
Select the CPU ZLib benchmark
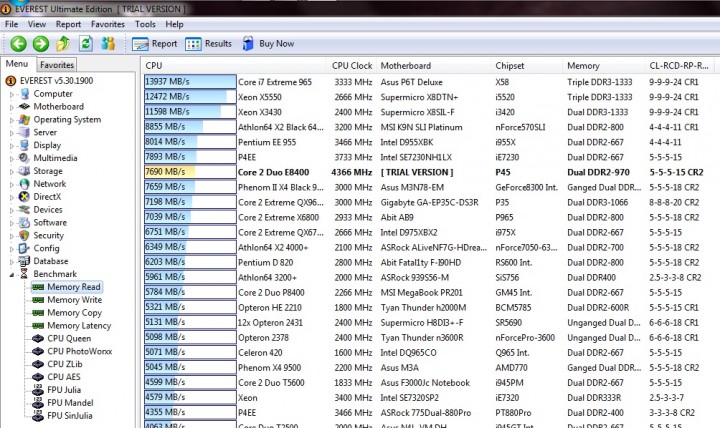click(65, 364)
